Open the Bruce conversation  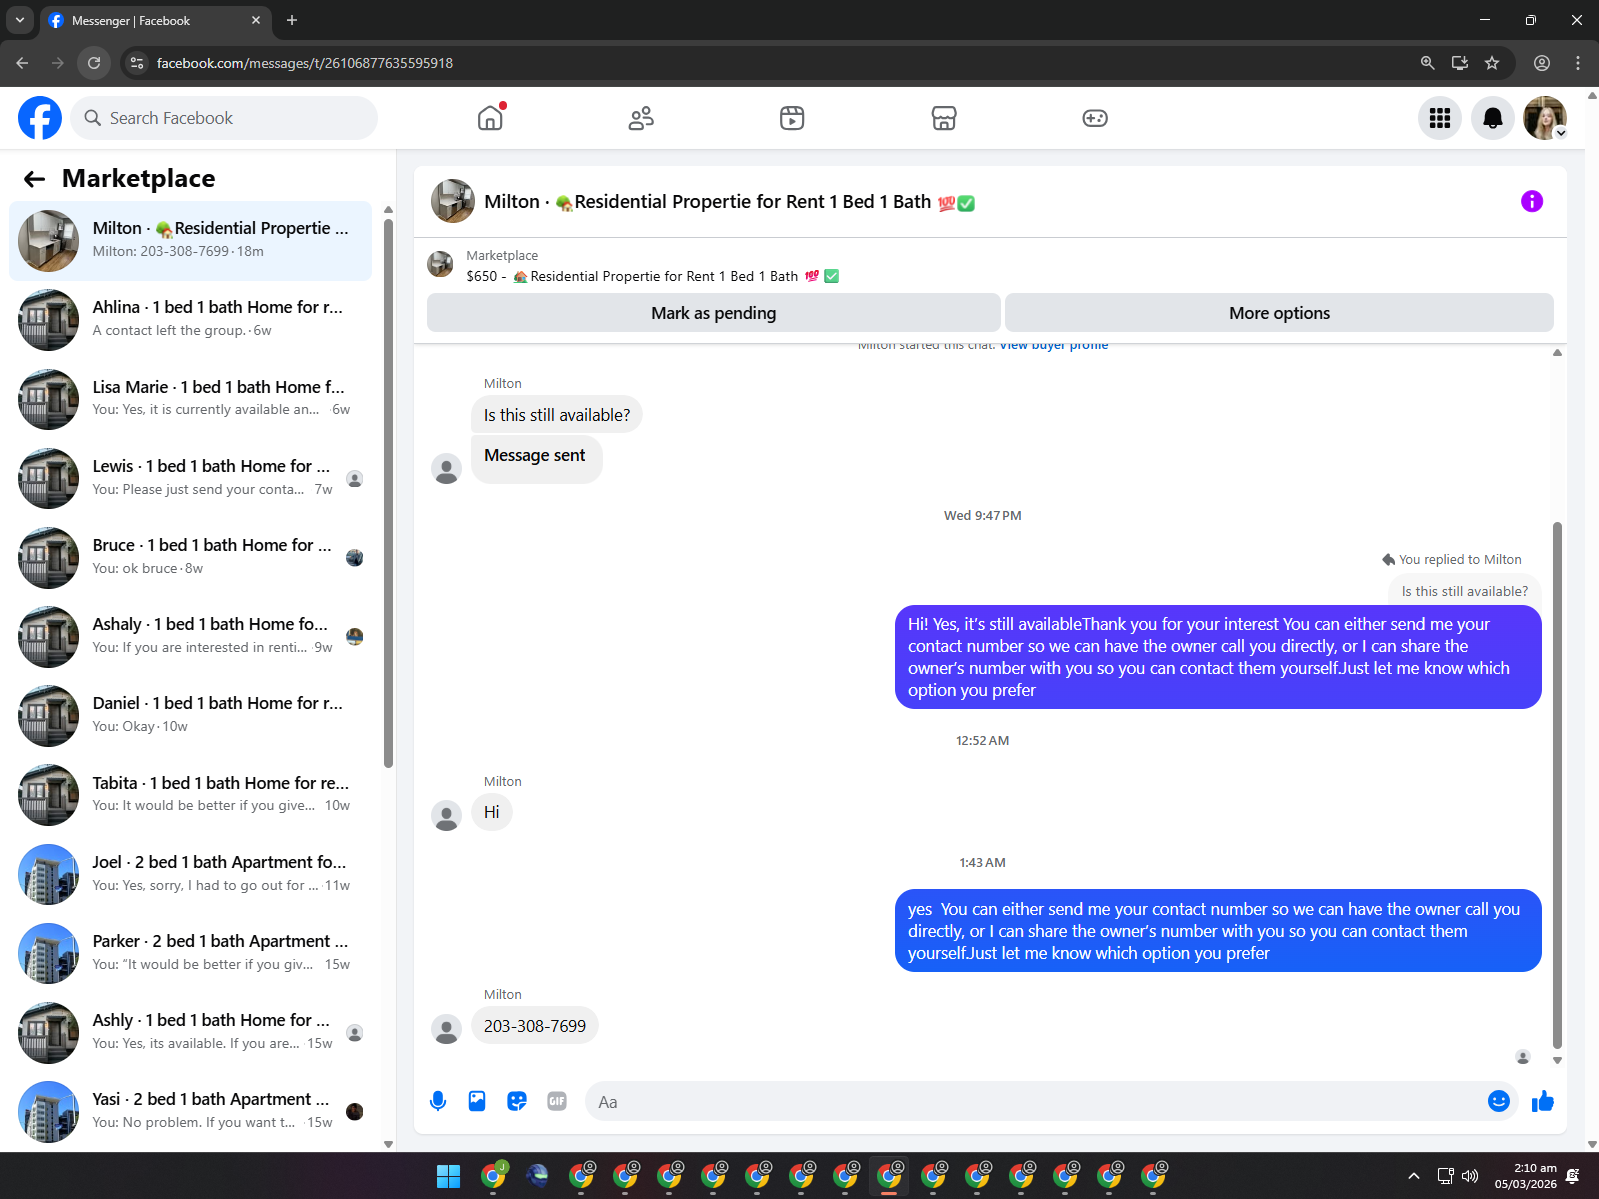pyautogui.click(x=190, y=557)
